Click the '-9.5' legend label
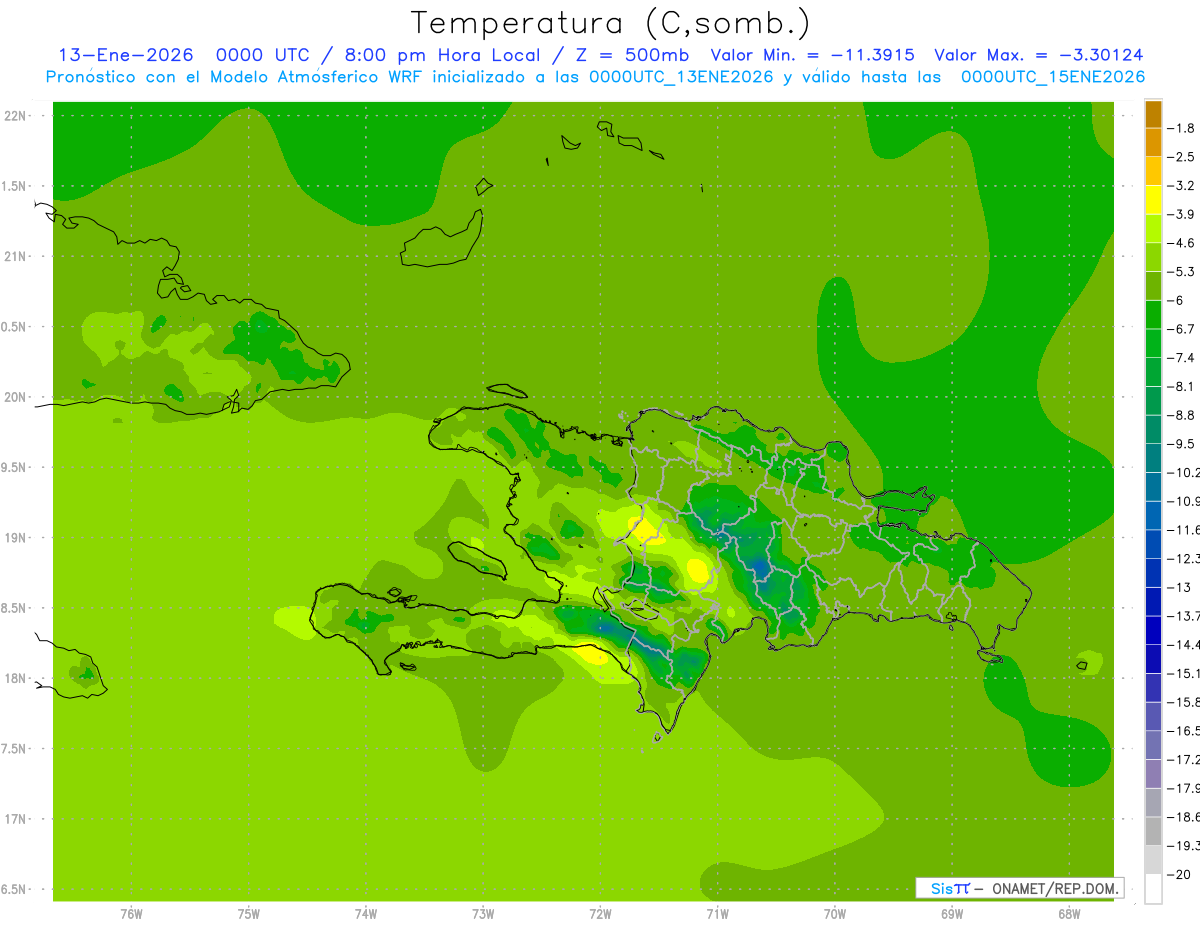Screen dimensions: 1200x927 [1182, 443]
